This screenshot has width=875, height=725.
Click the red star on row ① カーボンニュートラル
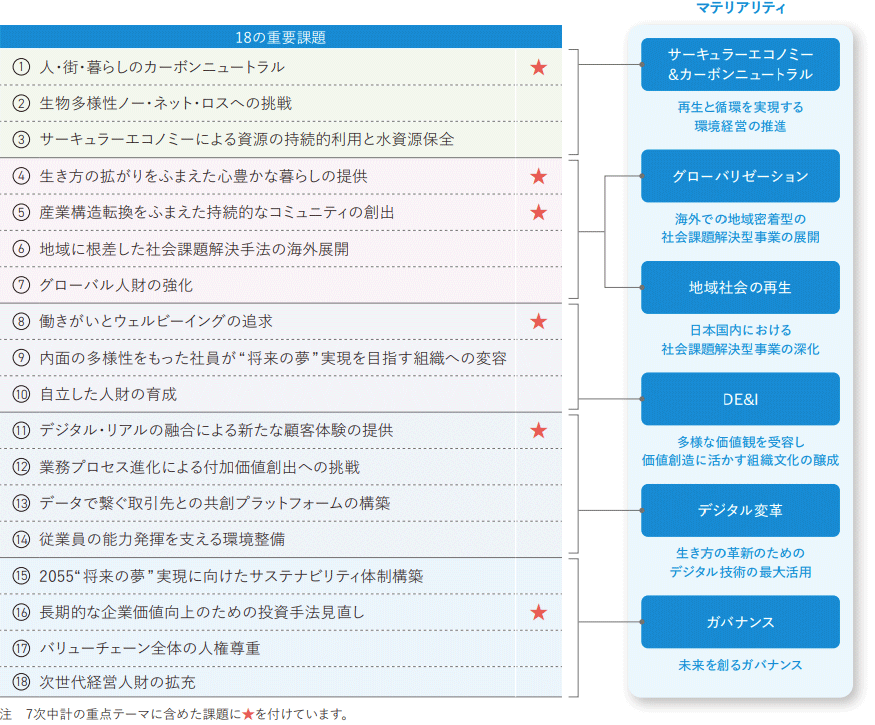click(538, 67)
